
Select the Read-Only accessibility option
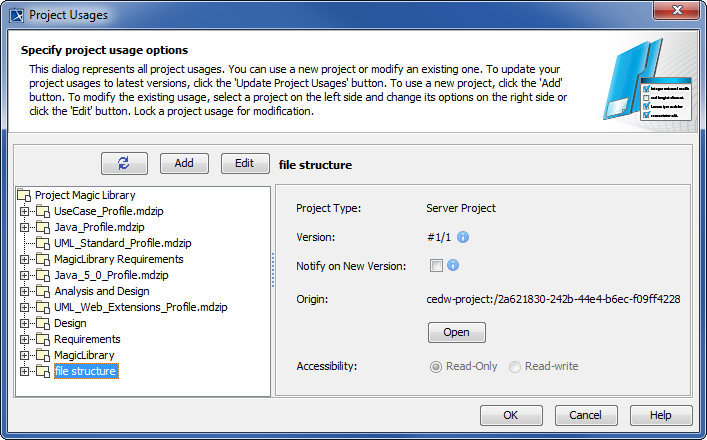coord(435,366)
